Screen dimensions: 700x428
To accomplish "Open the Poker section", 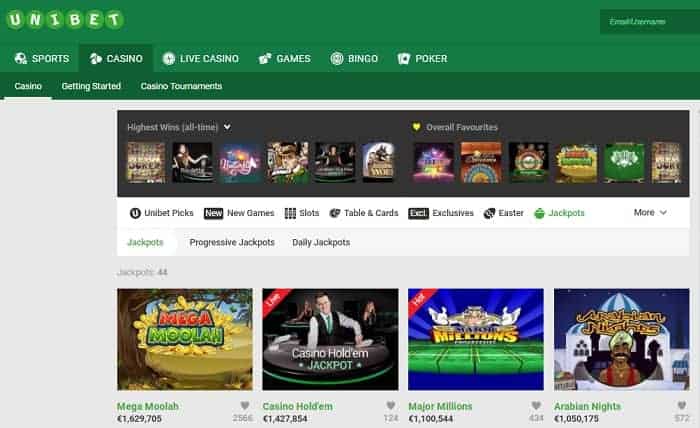I will [422, 58].
